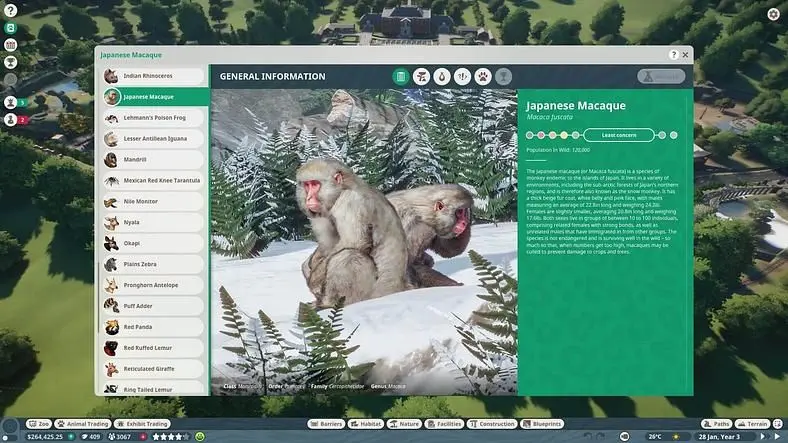The image size is (788, 443).
Task: Open the Barriers build menu
Action: (326, 424)
